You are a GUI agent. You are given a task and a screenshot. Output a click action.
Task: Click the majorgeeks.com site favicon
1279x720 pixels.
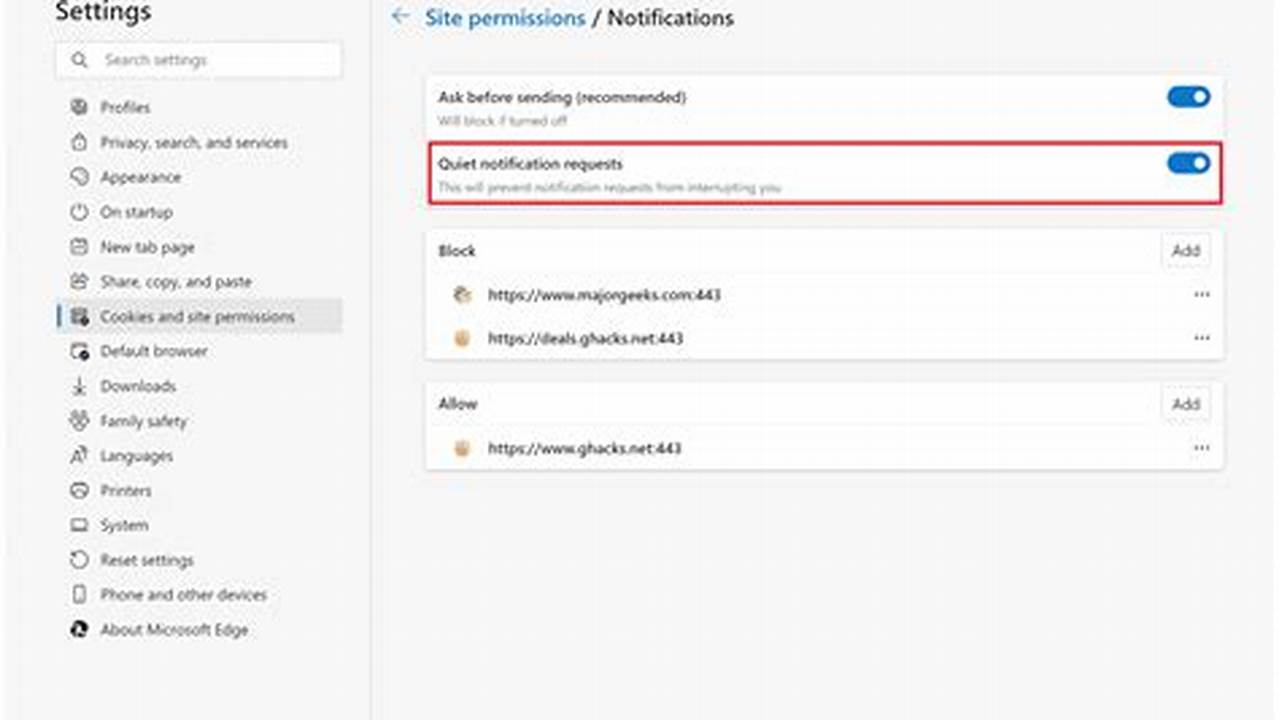462,295
